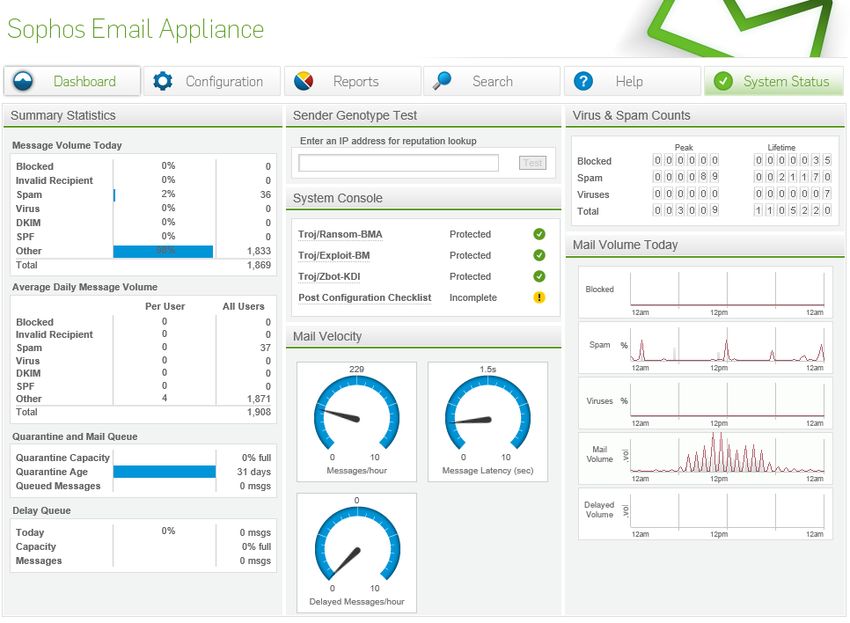The image size is (850, 623).
Task: Click the Sophos Email Appliance title
Action: pyautogui.click(x=136, y=29)
